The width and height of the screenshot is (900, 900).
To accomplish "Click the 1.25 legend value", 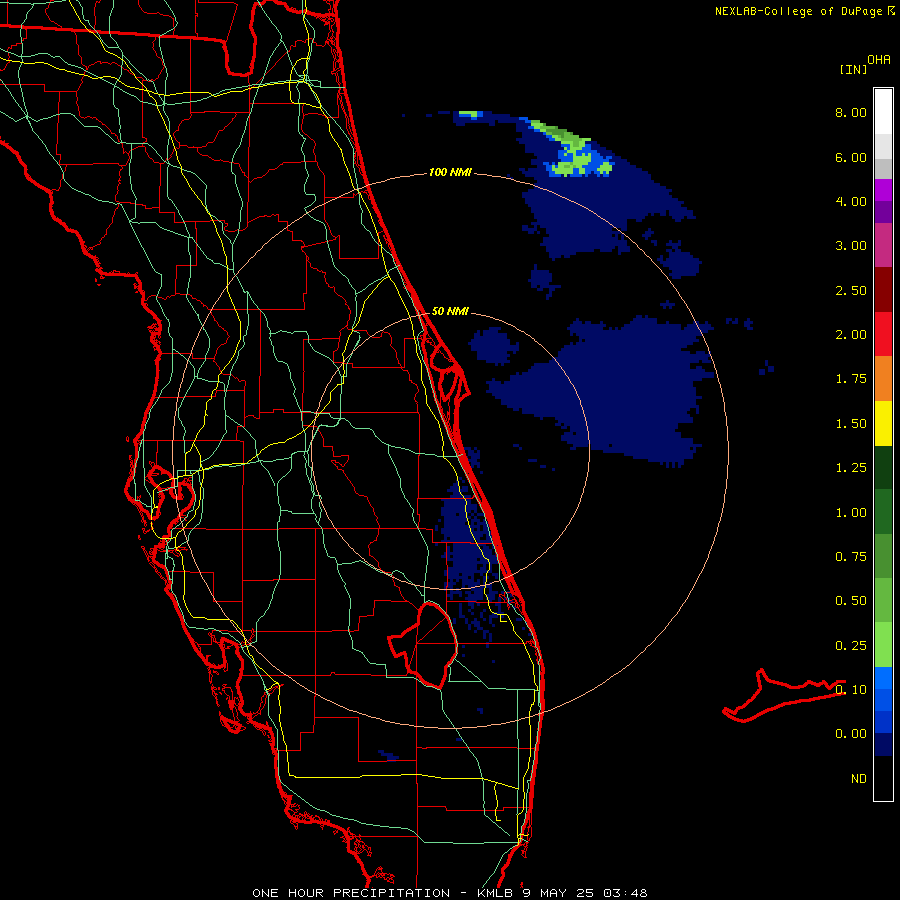I will click(x=851, y=468).
